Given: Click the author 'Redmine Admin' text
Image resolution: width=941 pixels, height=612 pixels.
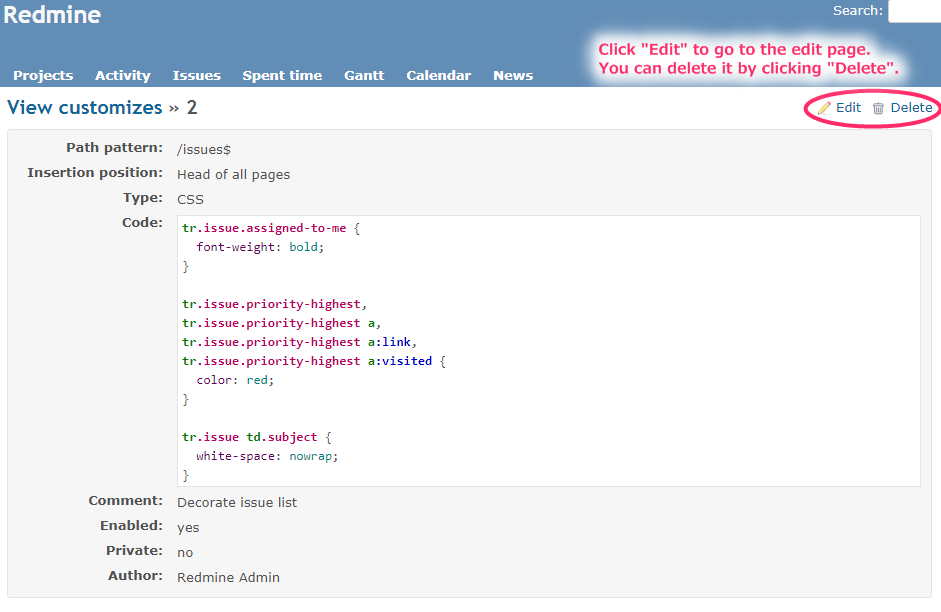Looking at the screenshot, I should click(x=228, y=577).
